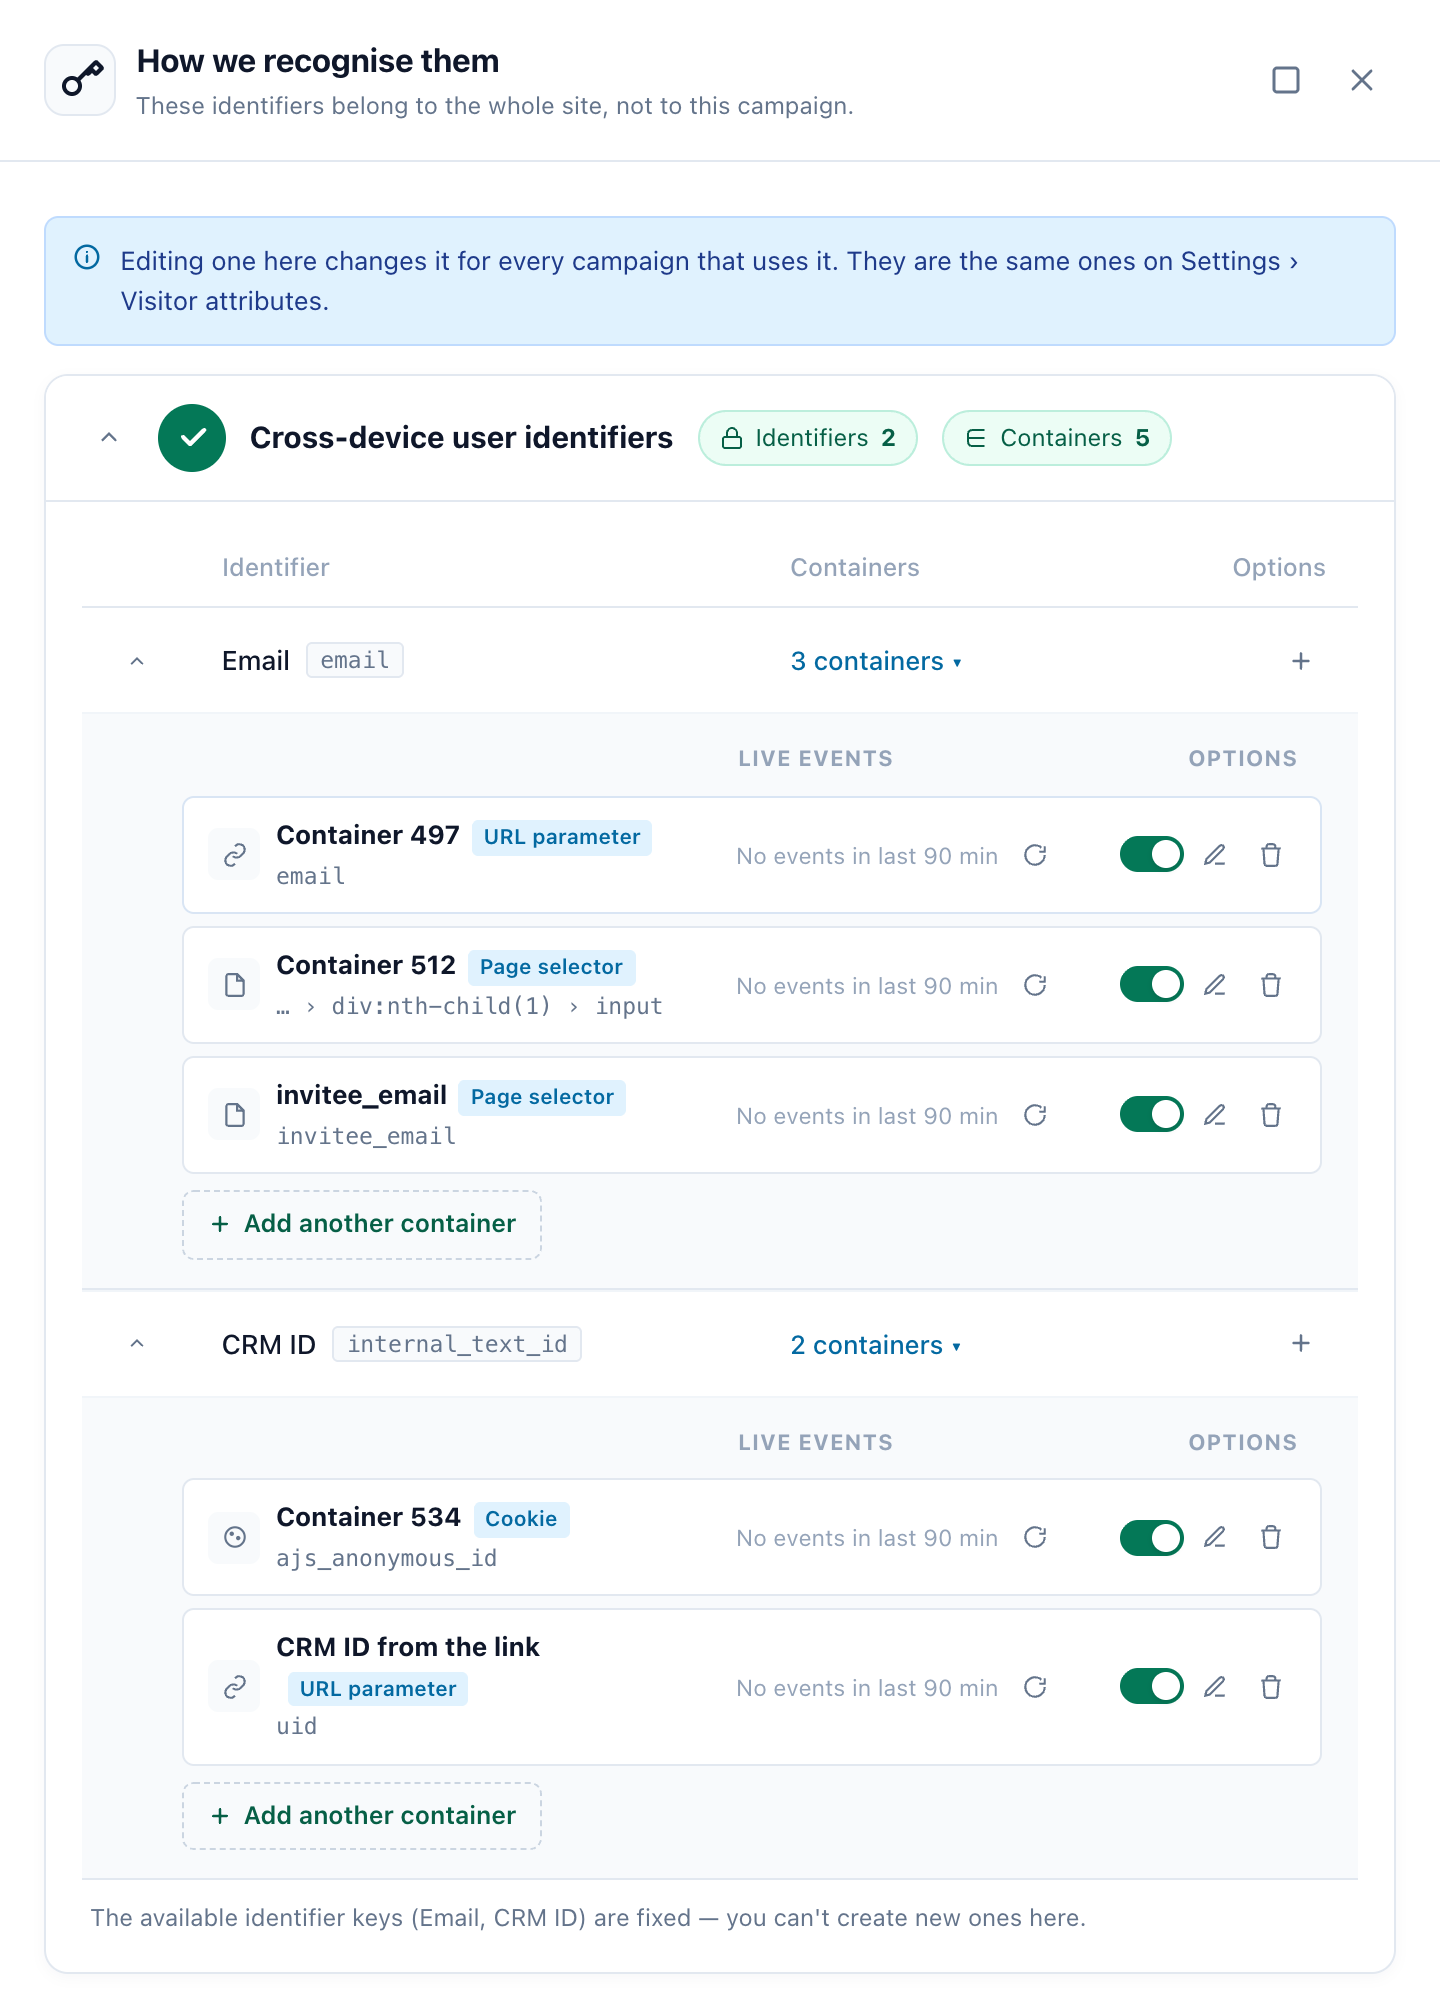Viewport: 1440px width, 2000px height.
Task: Edit the CRM ID from the link container
Action: [1215, 1687]
